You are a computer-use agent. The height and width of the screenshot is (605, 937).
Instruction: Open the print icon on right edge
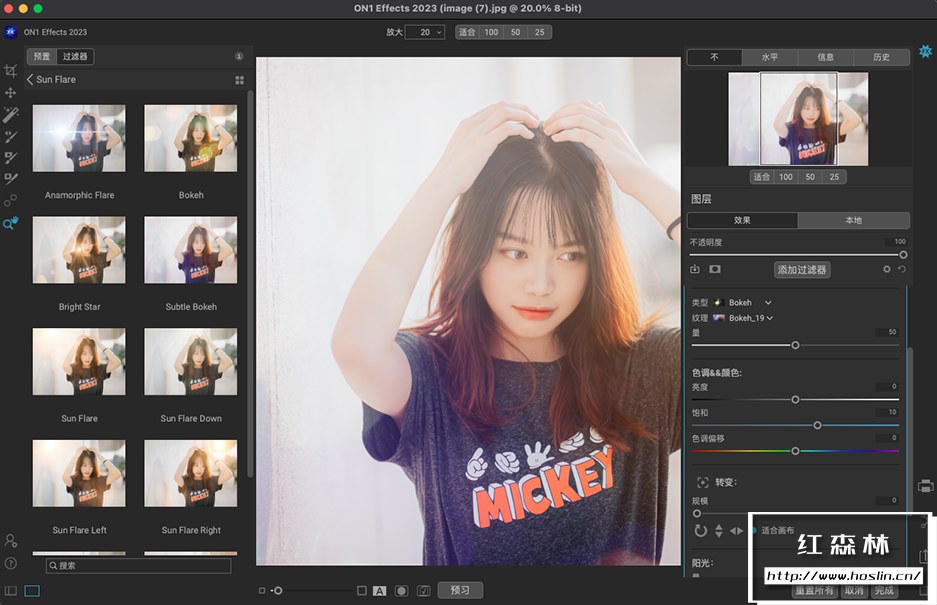coord(926,485)
